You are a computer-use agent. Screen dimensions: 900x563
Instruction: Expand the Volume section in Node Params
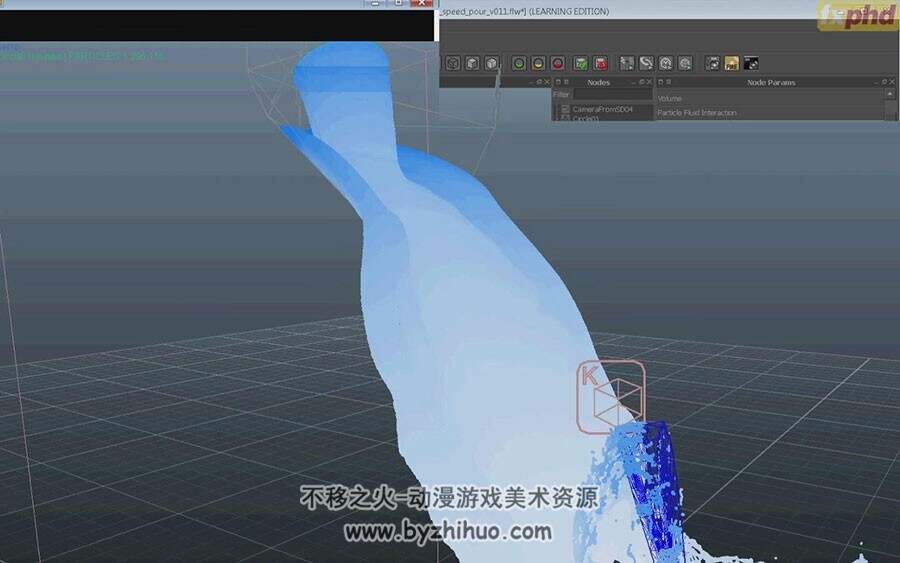coord(669,99)
